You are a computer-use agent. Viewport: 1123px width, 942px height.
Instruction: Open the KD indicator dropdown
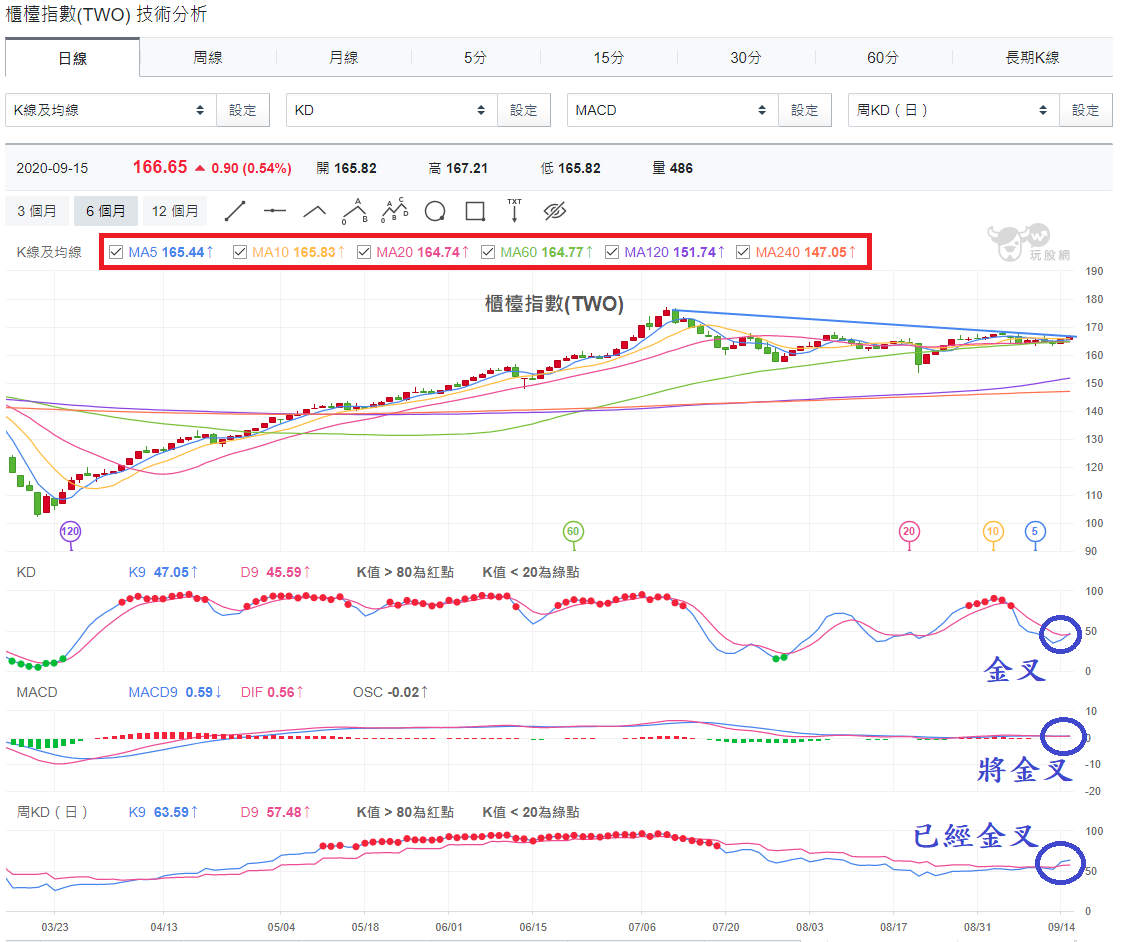coord(392,110)
